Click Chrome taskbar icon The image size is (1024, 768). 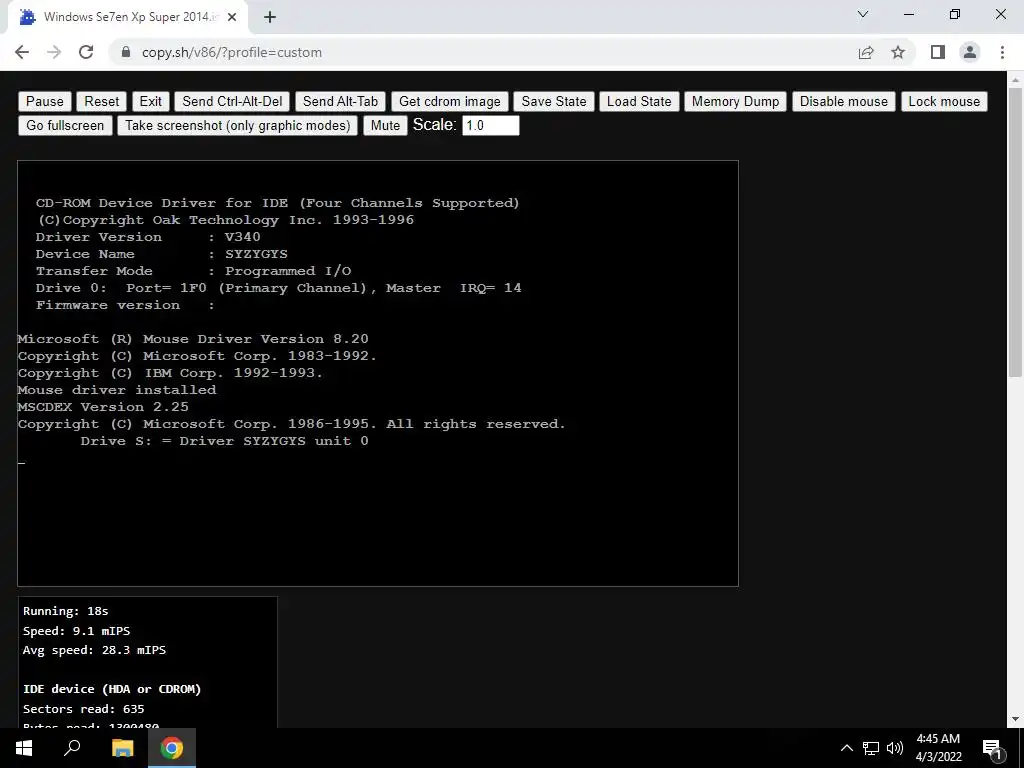[x=172, y=748]
